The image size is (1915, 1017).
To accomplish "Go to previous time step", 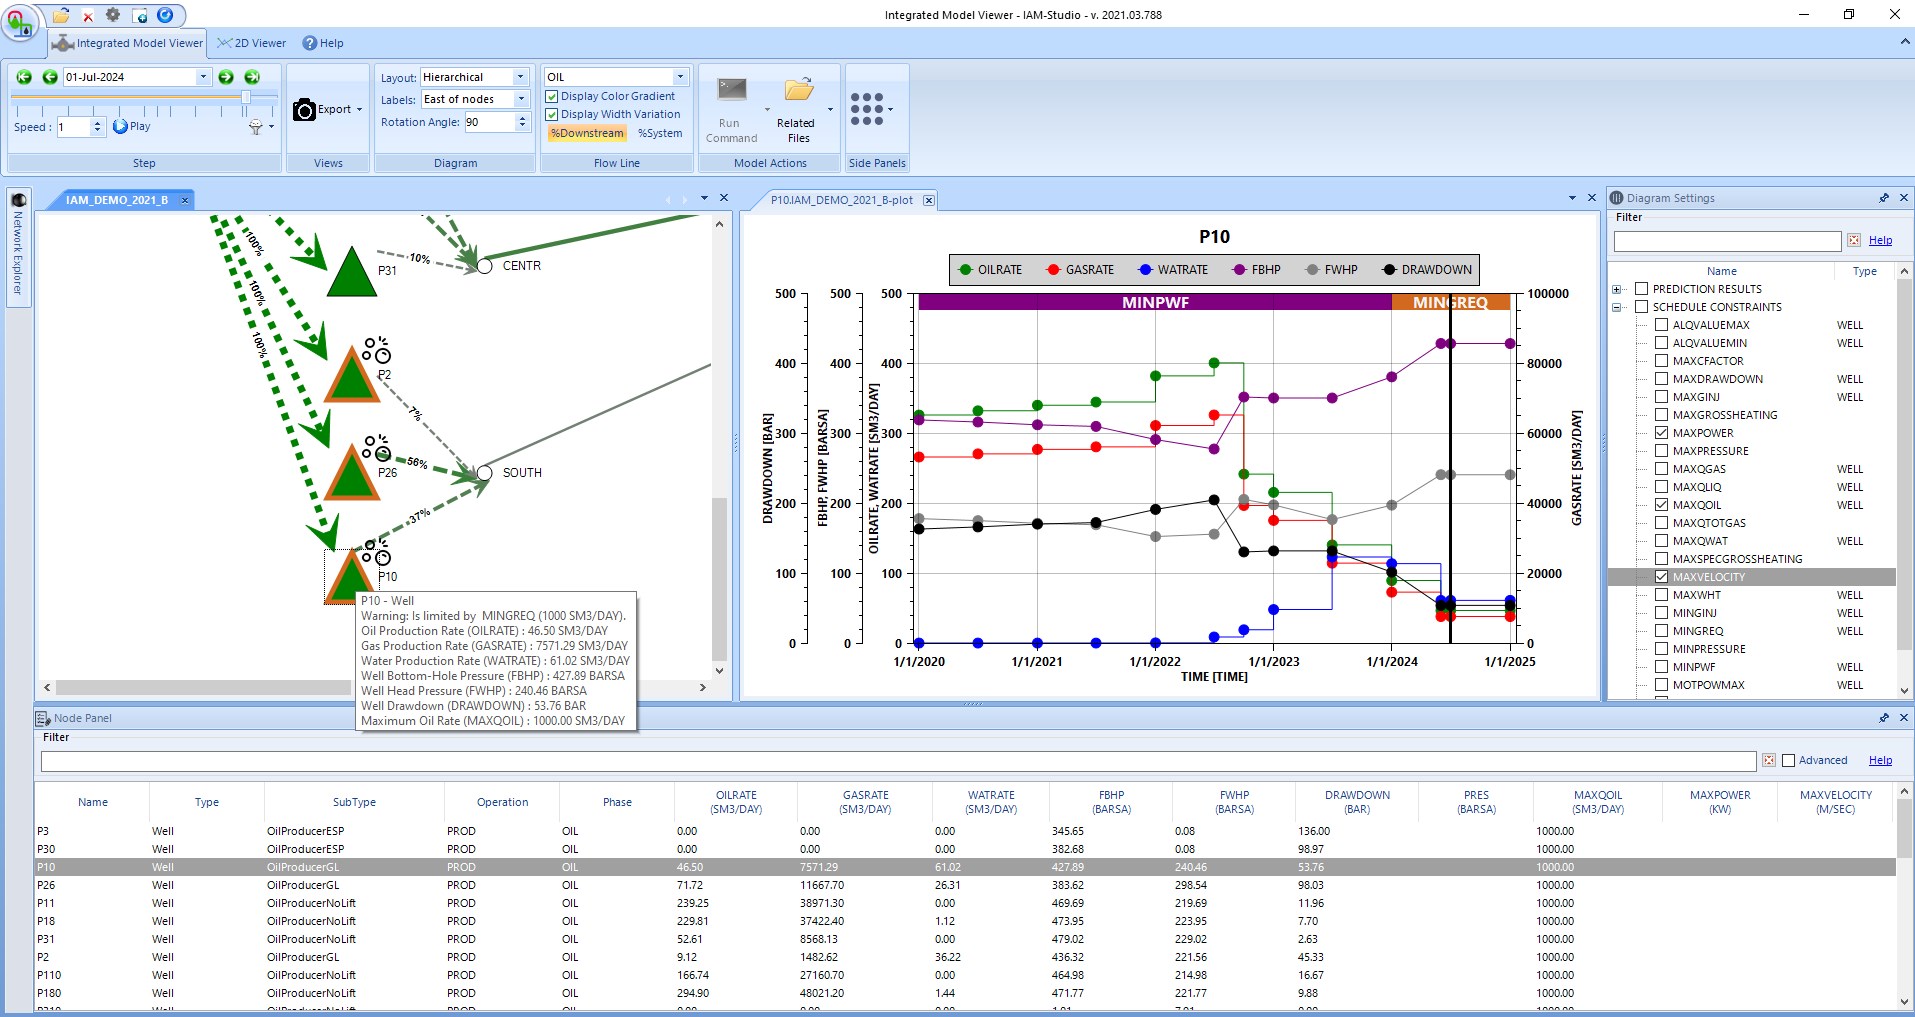I will 49,77.
